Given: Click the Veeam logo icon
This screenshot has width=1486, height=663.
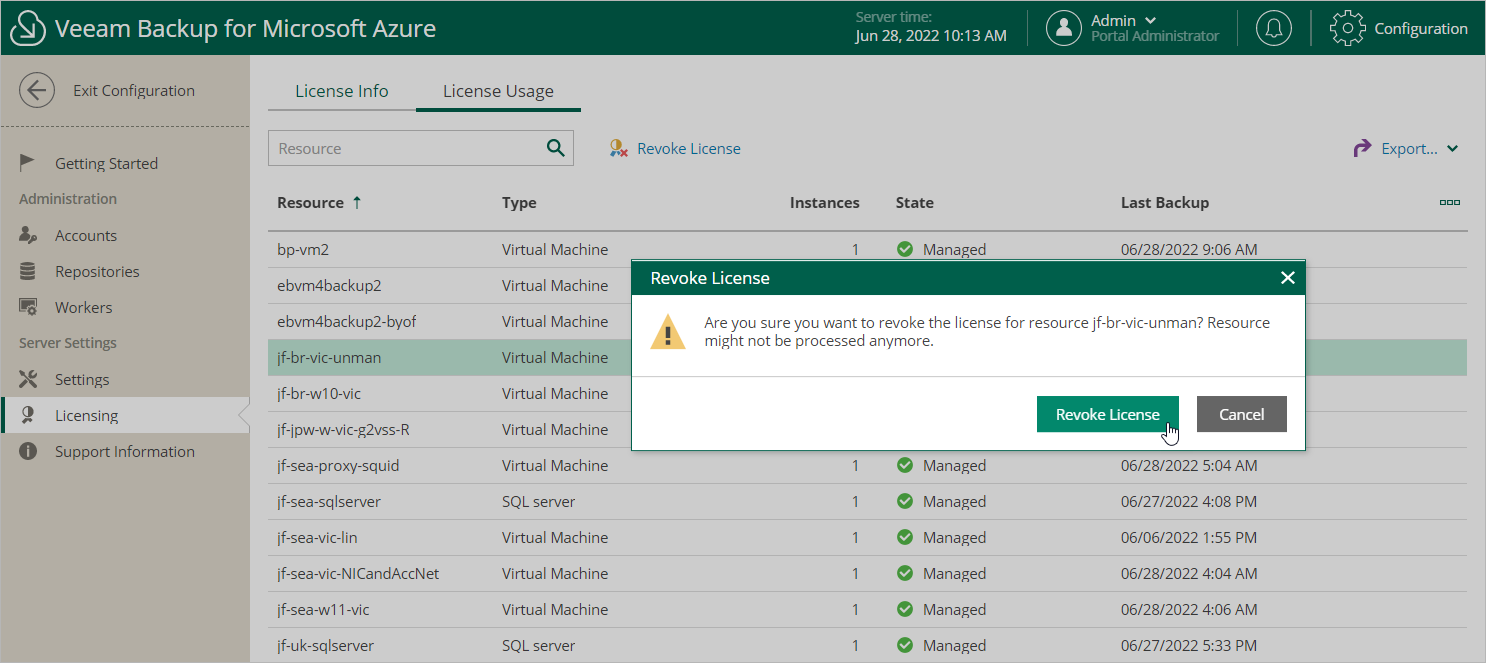Looking at the screenshot, I should coord(28,28).
